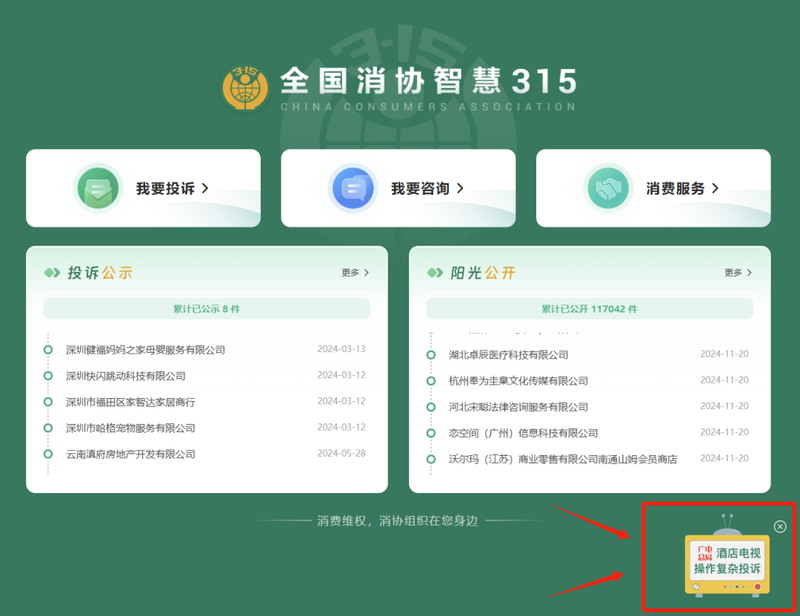The width and height of the screenshot is (800, 616).
Task: Go to the 消费服务 section
Action: point(682,188)
